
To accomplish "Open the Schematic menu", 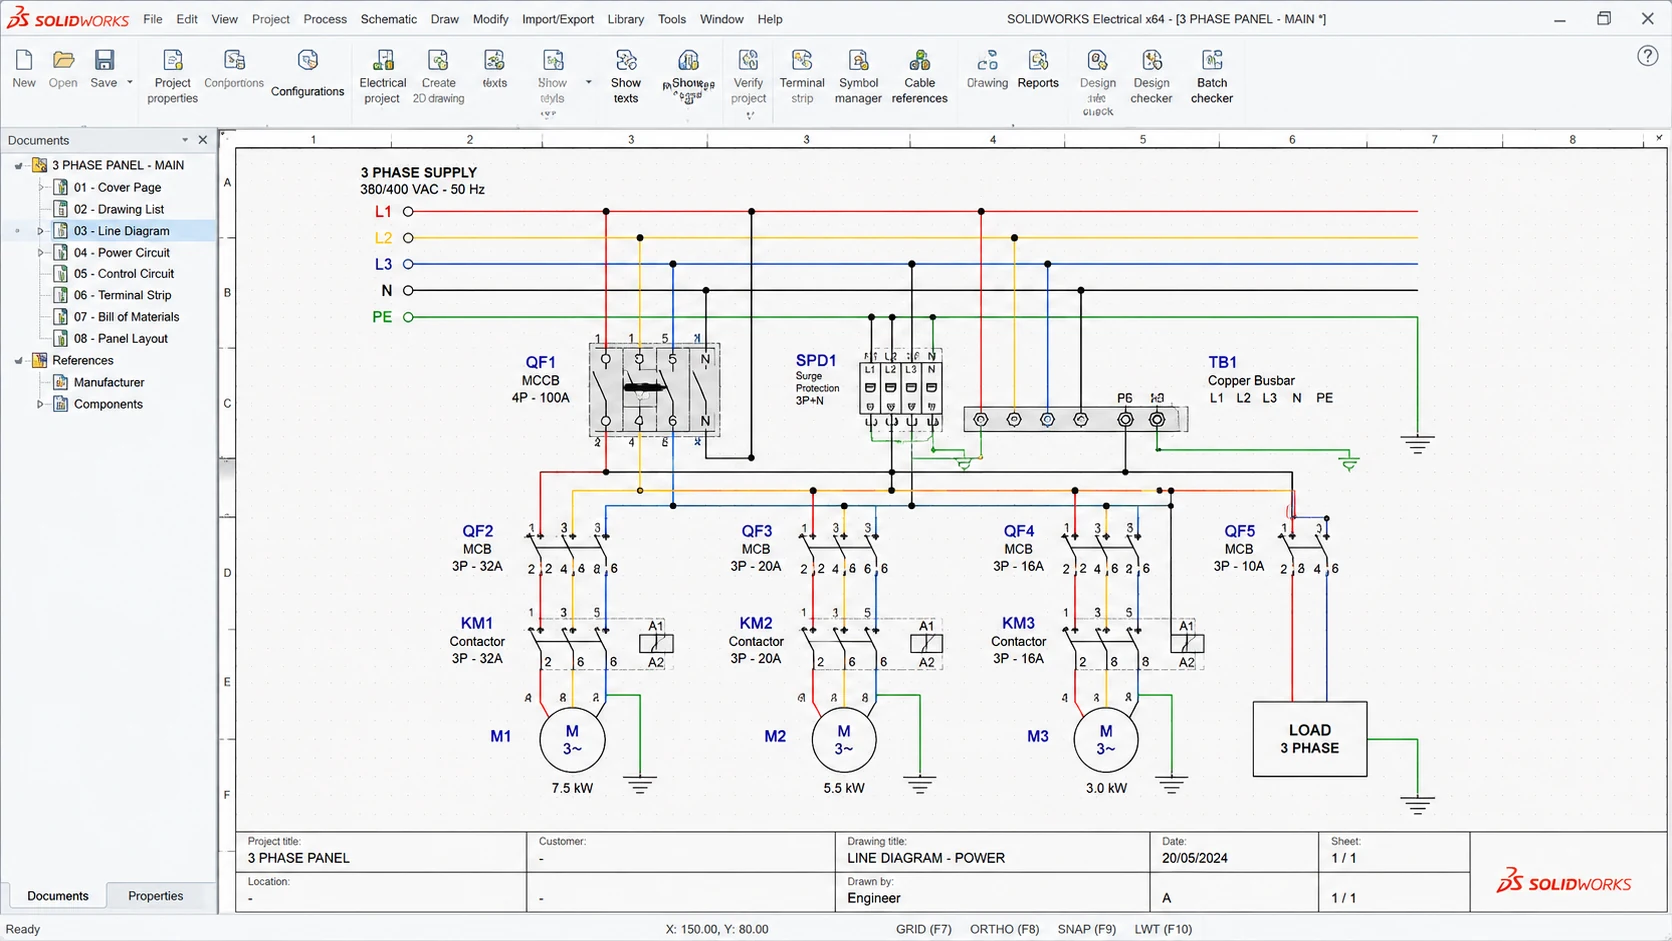I will pyautogui.click(x=389, y=19).
